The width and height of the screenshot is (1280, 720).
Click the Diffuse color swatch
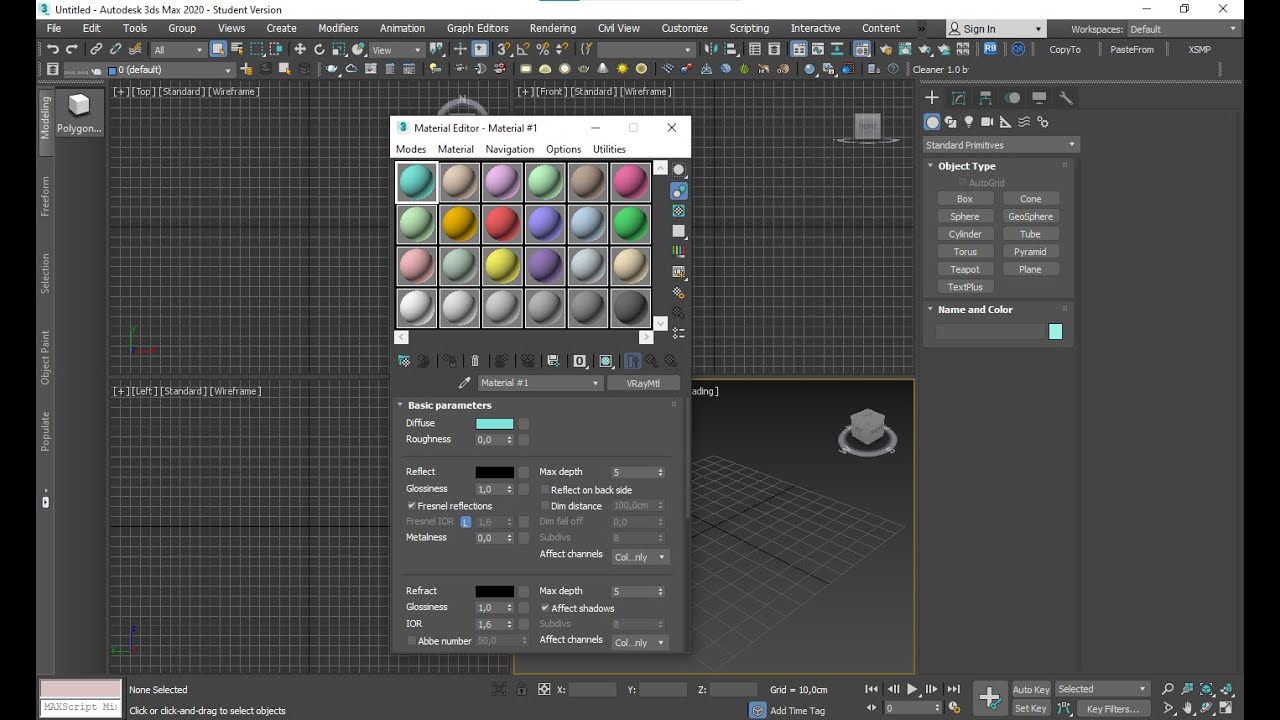(x=494, y=424)
